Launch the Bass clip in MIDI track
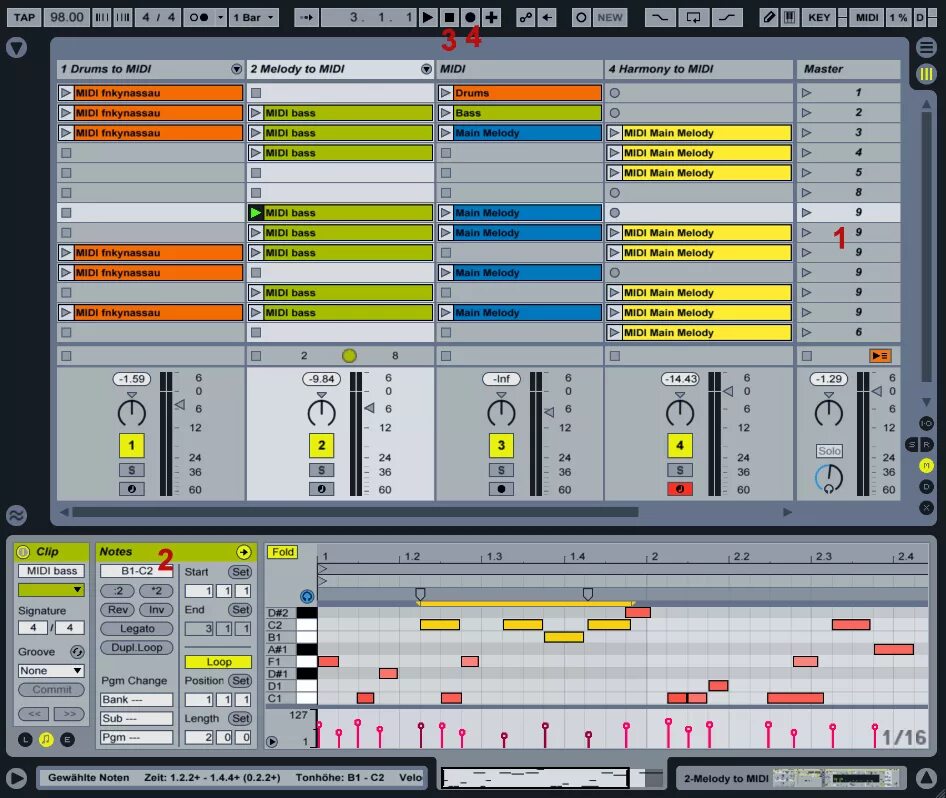946x798 pixels. tap(446, 113)
